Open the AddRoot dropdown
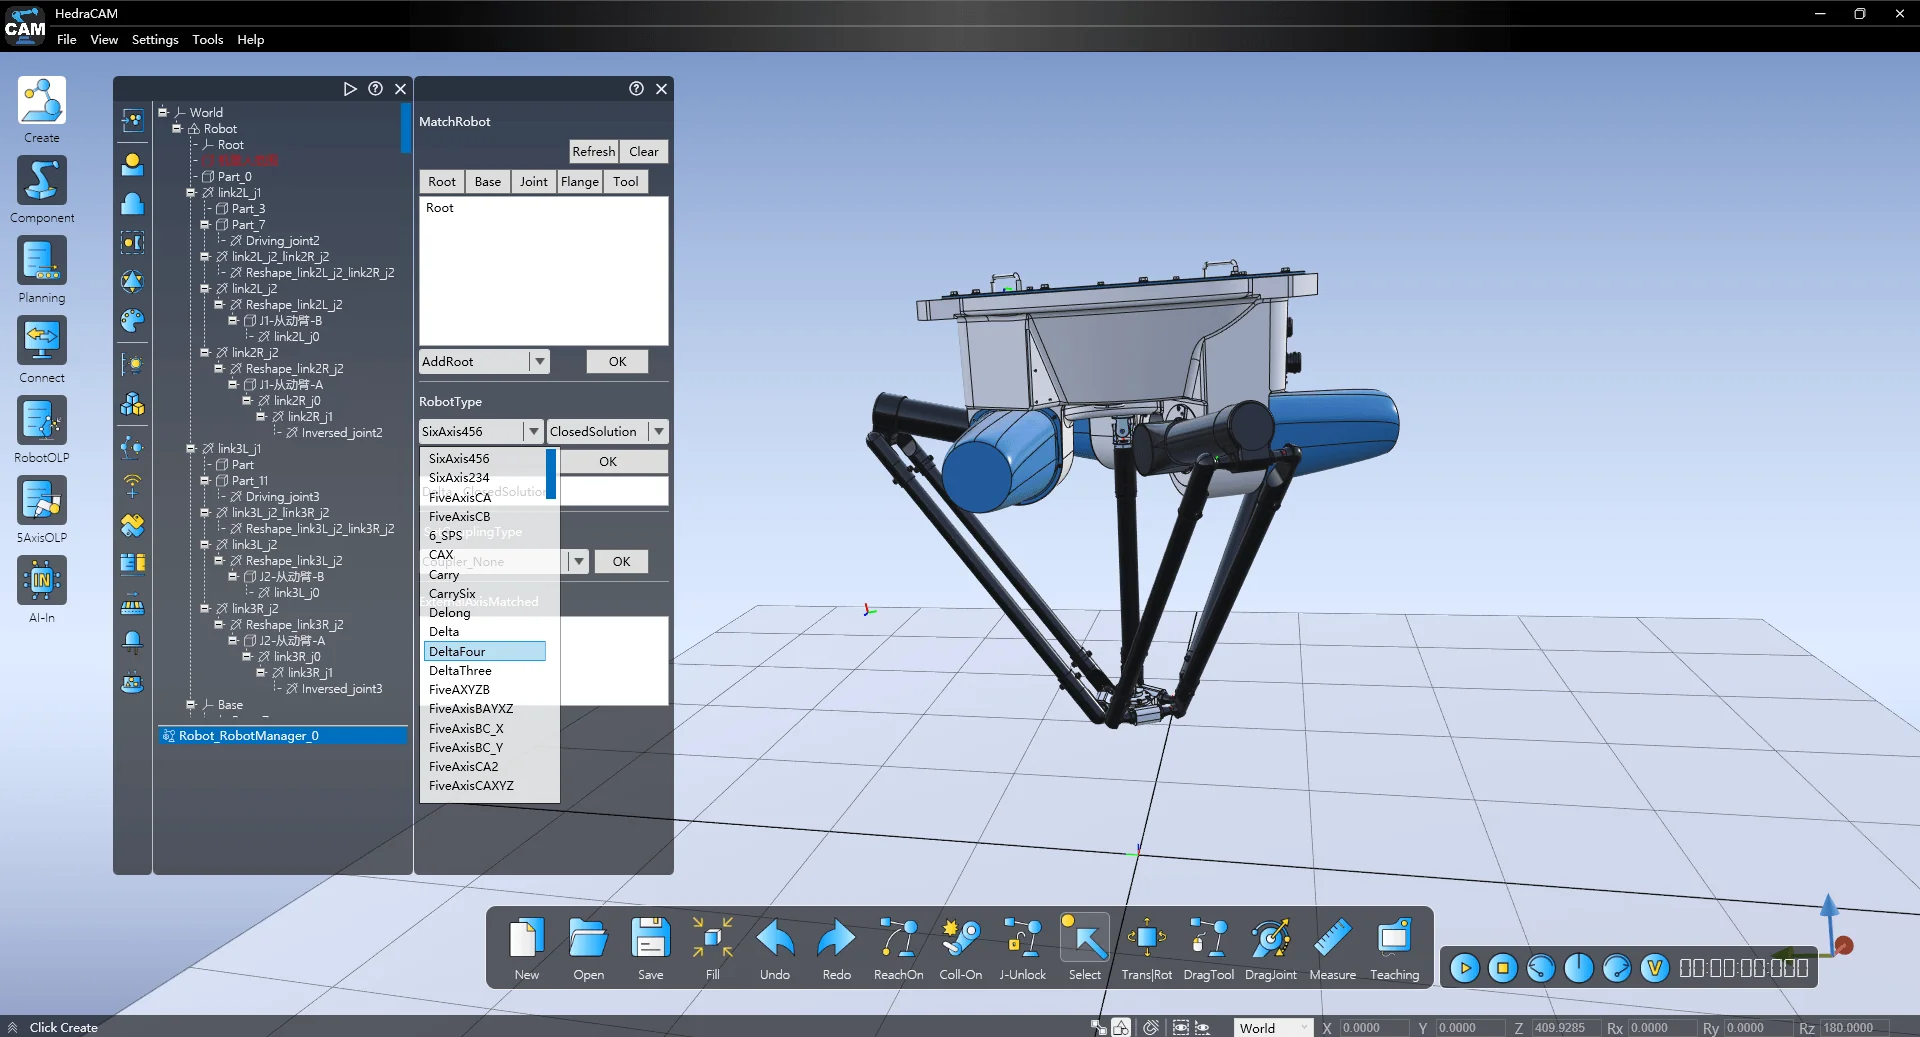 pos(540,362)
